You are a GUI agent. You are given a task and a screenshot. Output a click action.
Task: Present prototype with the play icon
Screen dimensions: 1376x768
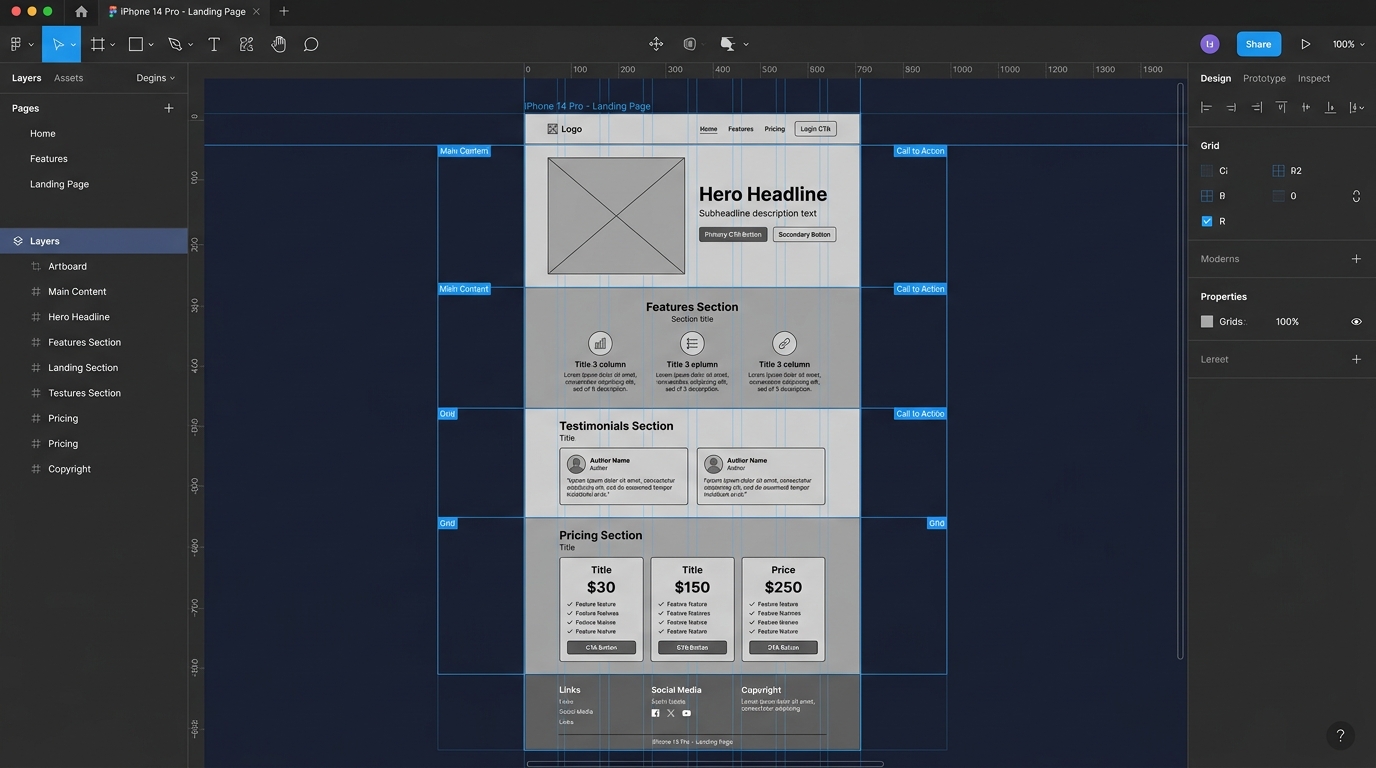[1305, 44]
